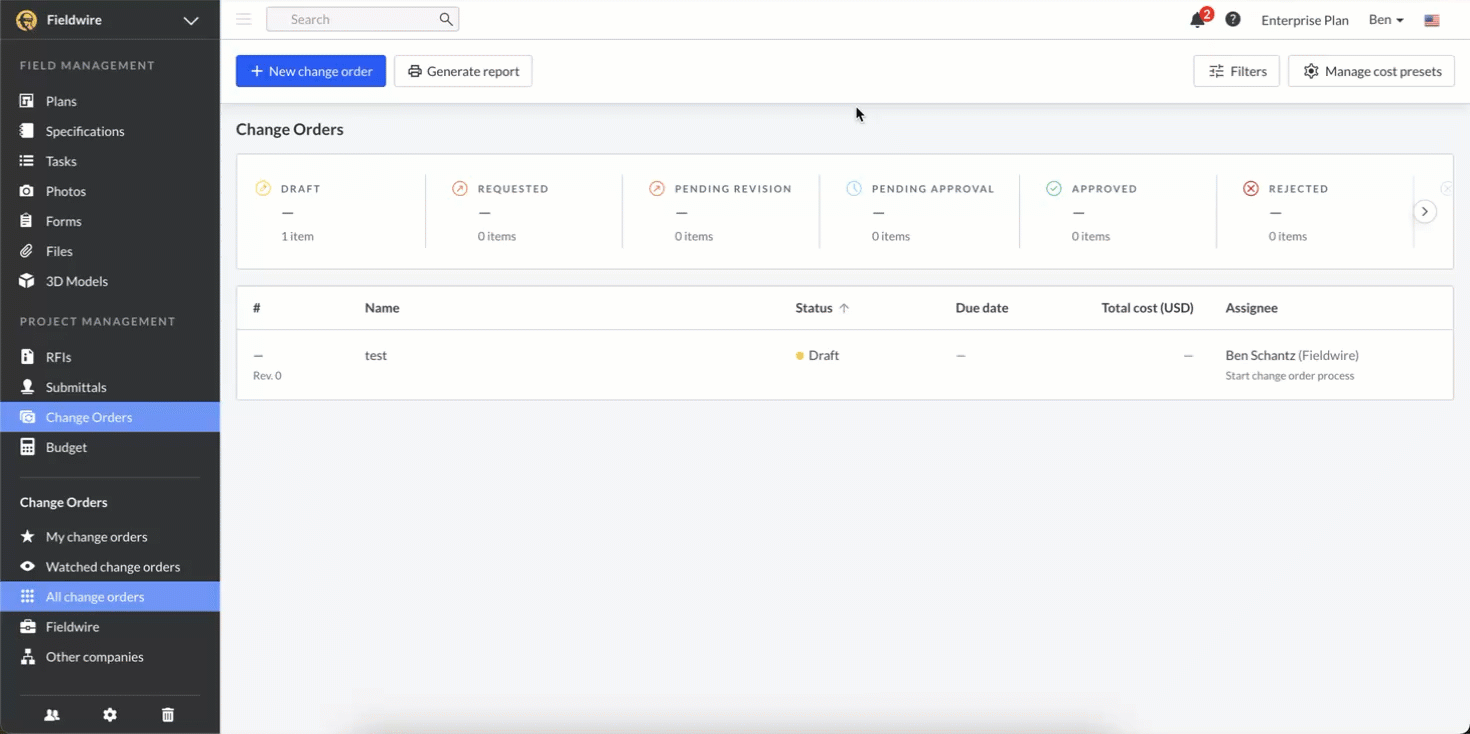This screenshot has width=1470, height=734.
Task: Click the notifications bell icon
Action: (x=1197, y=20)
